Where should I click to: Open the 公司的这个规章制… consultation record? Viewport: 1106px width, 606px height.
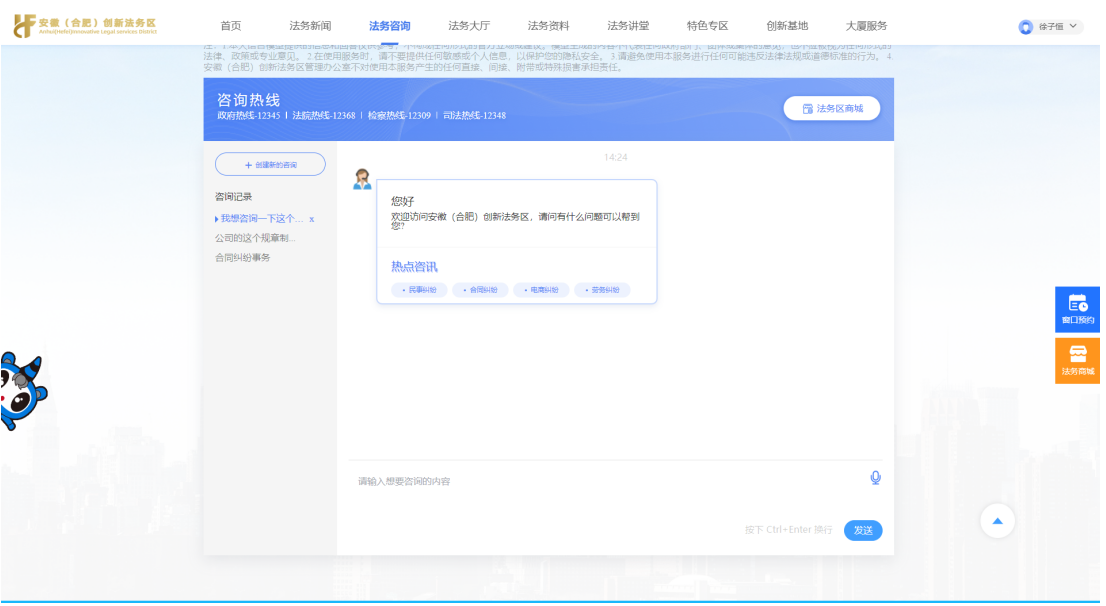pyautogui.click(x=255, y=238)
